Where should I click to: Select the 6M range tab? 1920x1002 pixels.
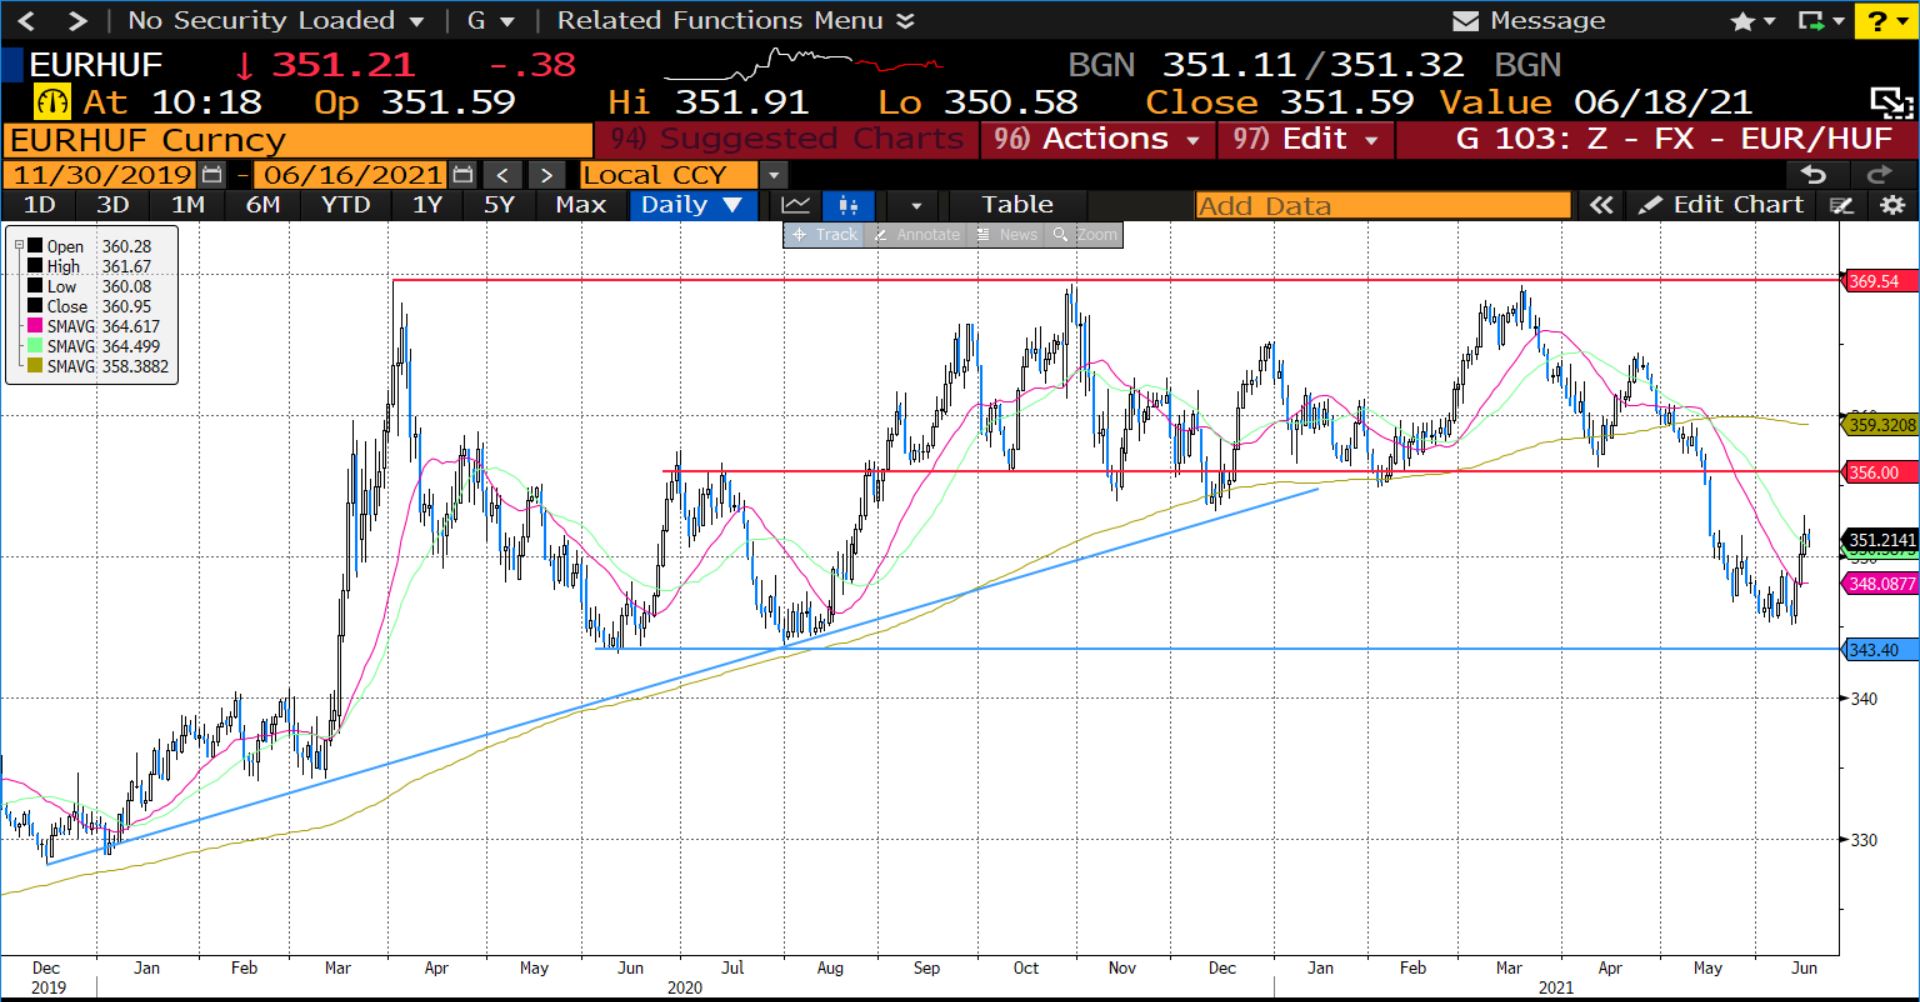(x=263, y=205)
